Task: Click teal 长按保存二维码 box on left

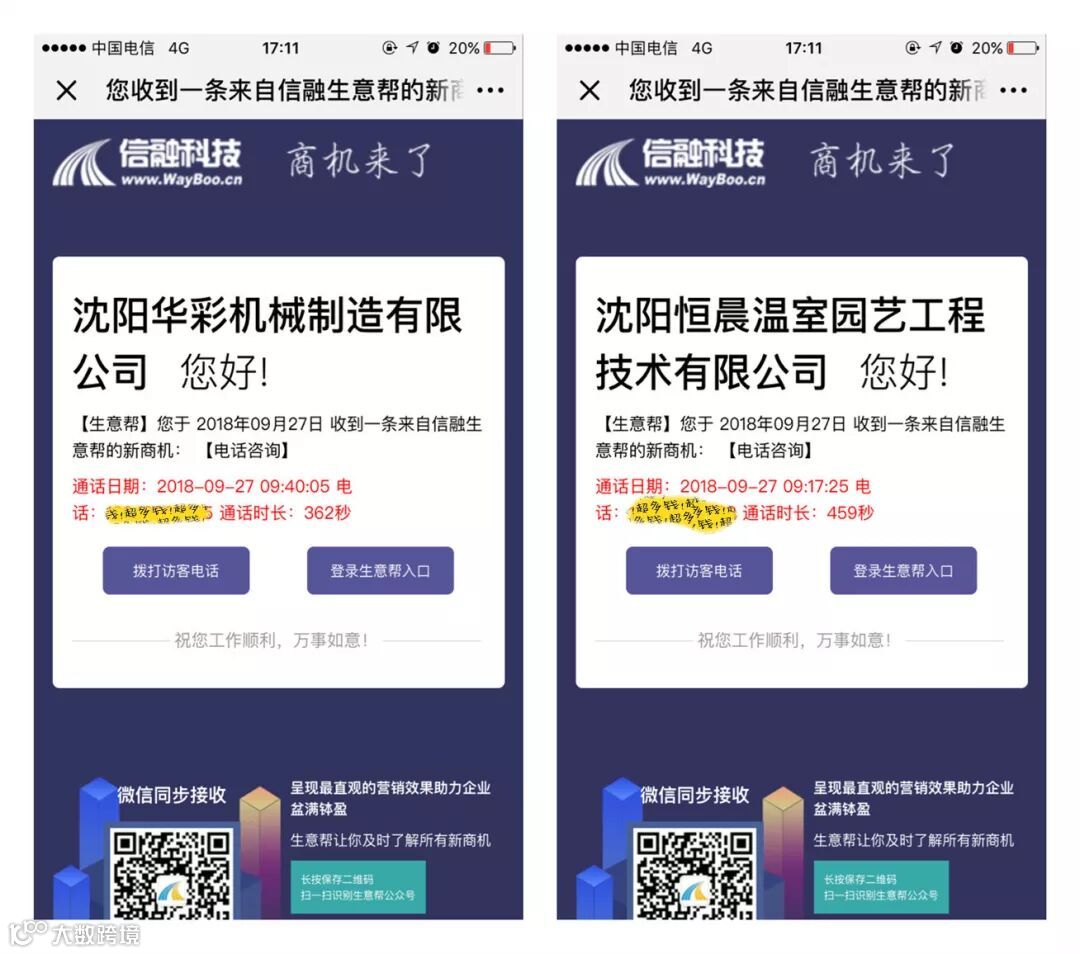Action: [x=358, y=887]
